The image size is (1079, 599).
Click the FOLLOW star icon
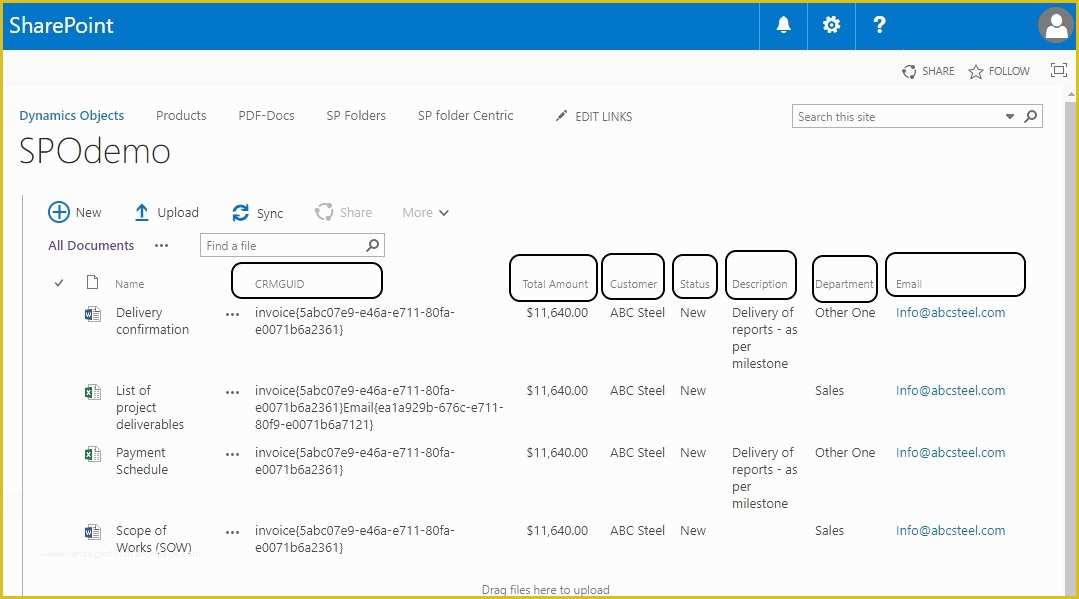point(975,72)
